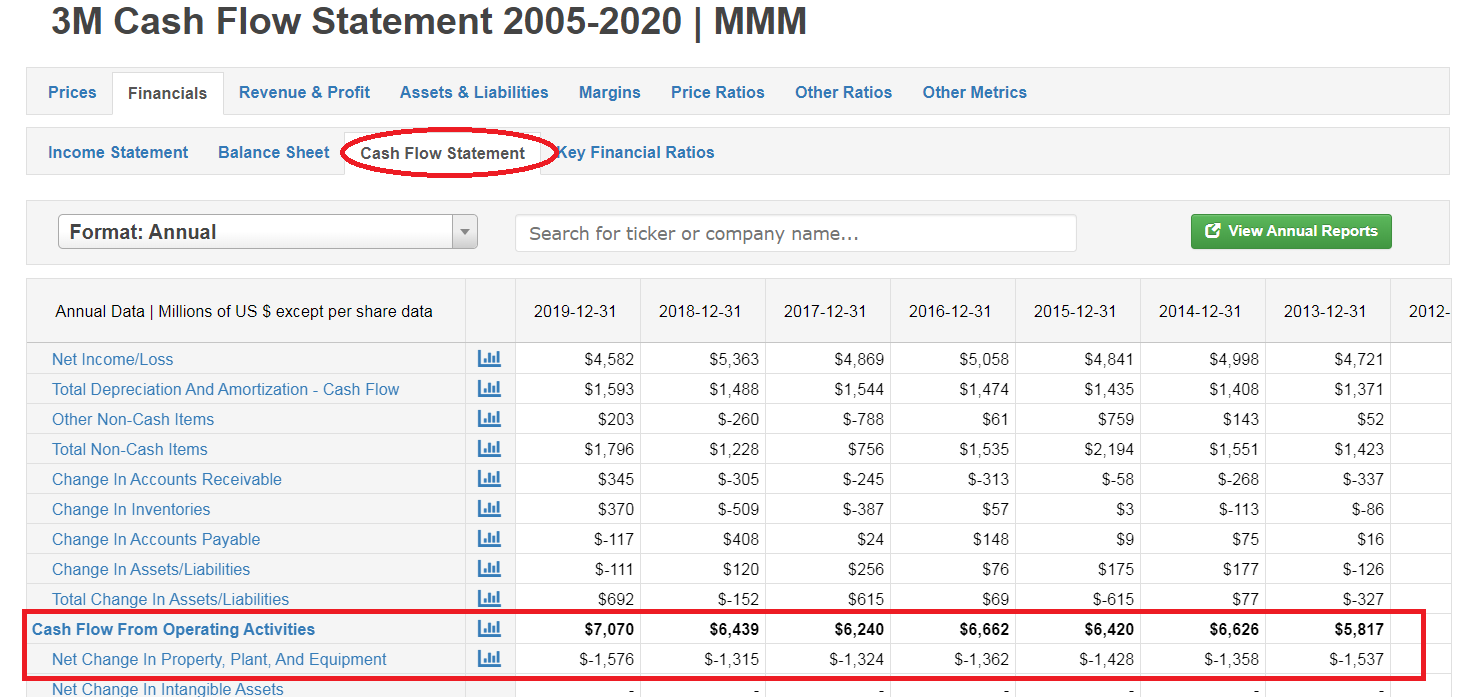The height and width of the screenshot is (697, 1457).
Task: Click chart icon for Net Income/Loss row
Action: (489, 359)
